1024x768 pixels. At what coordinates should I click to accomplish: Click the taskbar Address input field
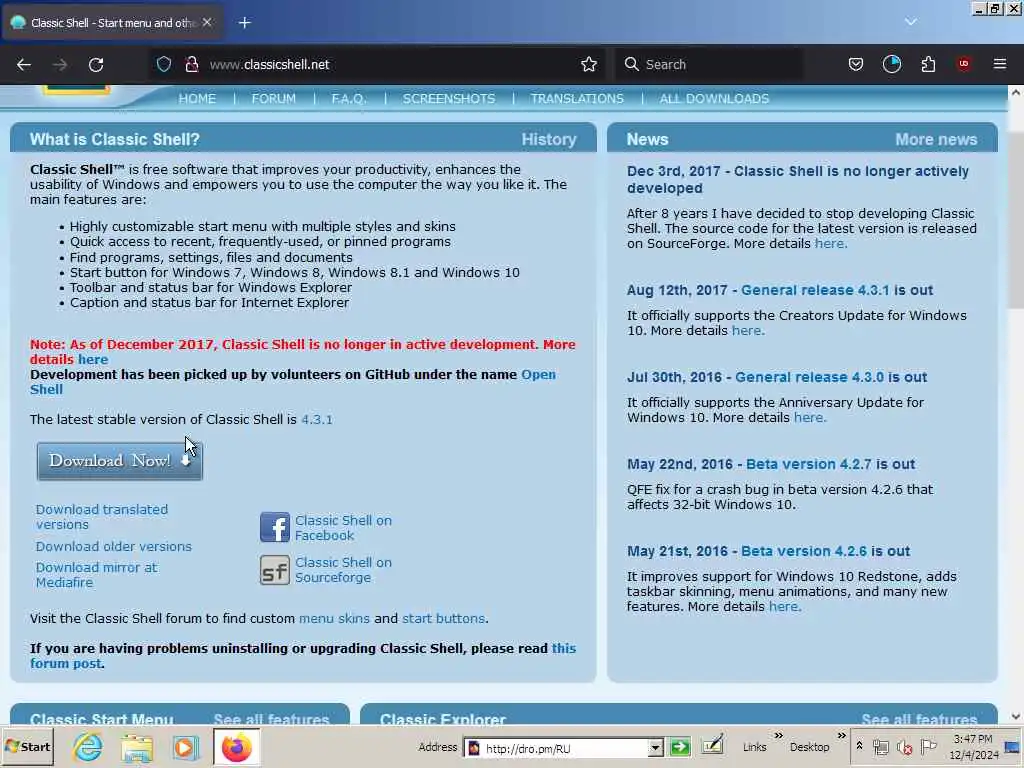click(565, 748)
